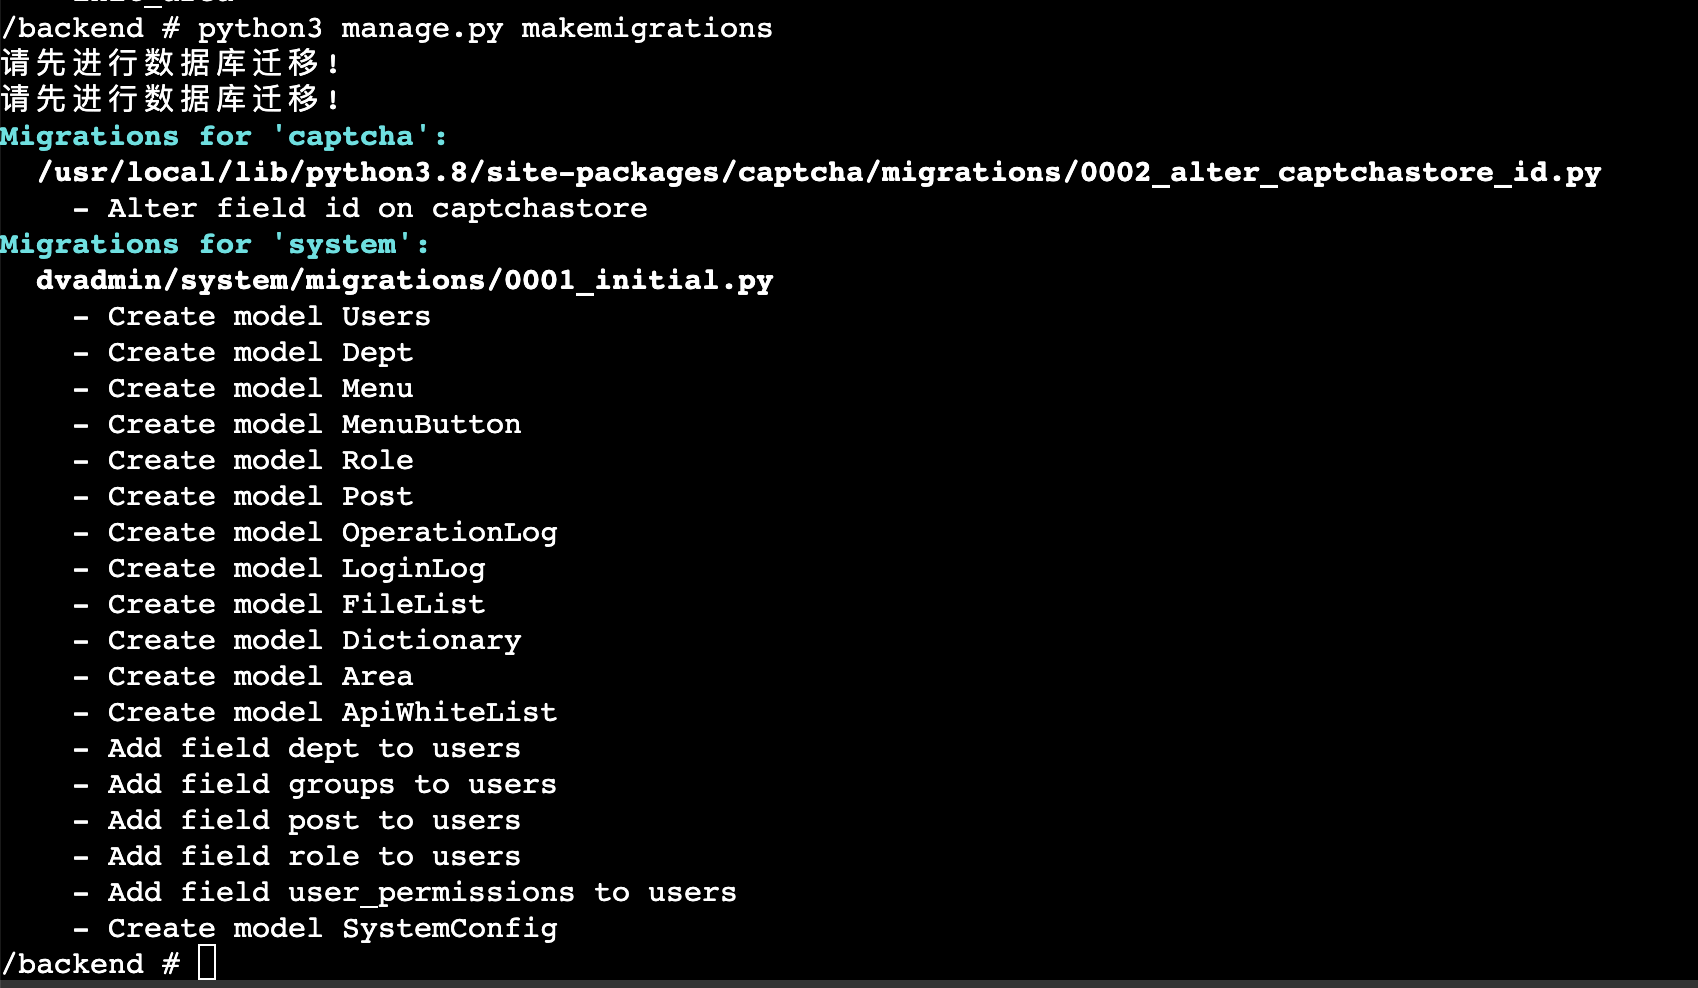This screenshot has width=1698, height=988.
Task: Click the dvadmin/system/migrations/0001_initial.py path
Action: click(405, 280)
